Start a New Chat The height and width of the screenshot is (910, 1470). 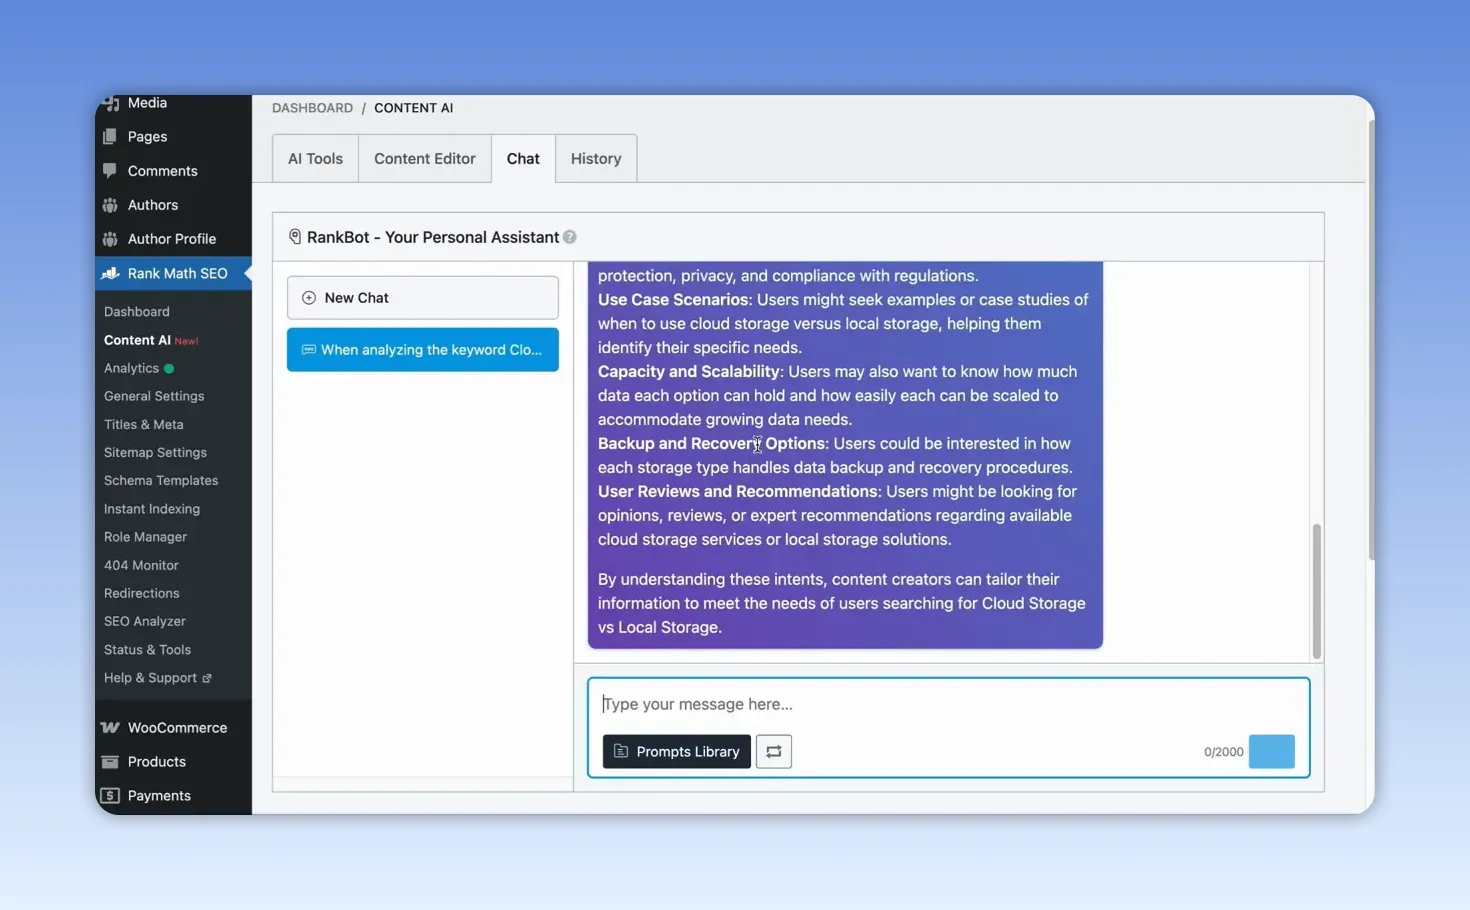coord(423,298)
